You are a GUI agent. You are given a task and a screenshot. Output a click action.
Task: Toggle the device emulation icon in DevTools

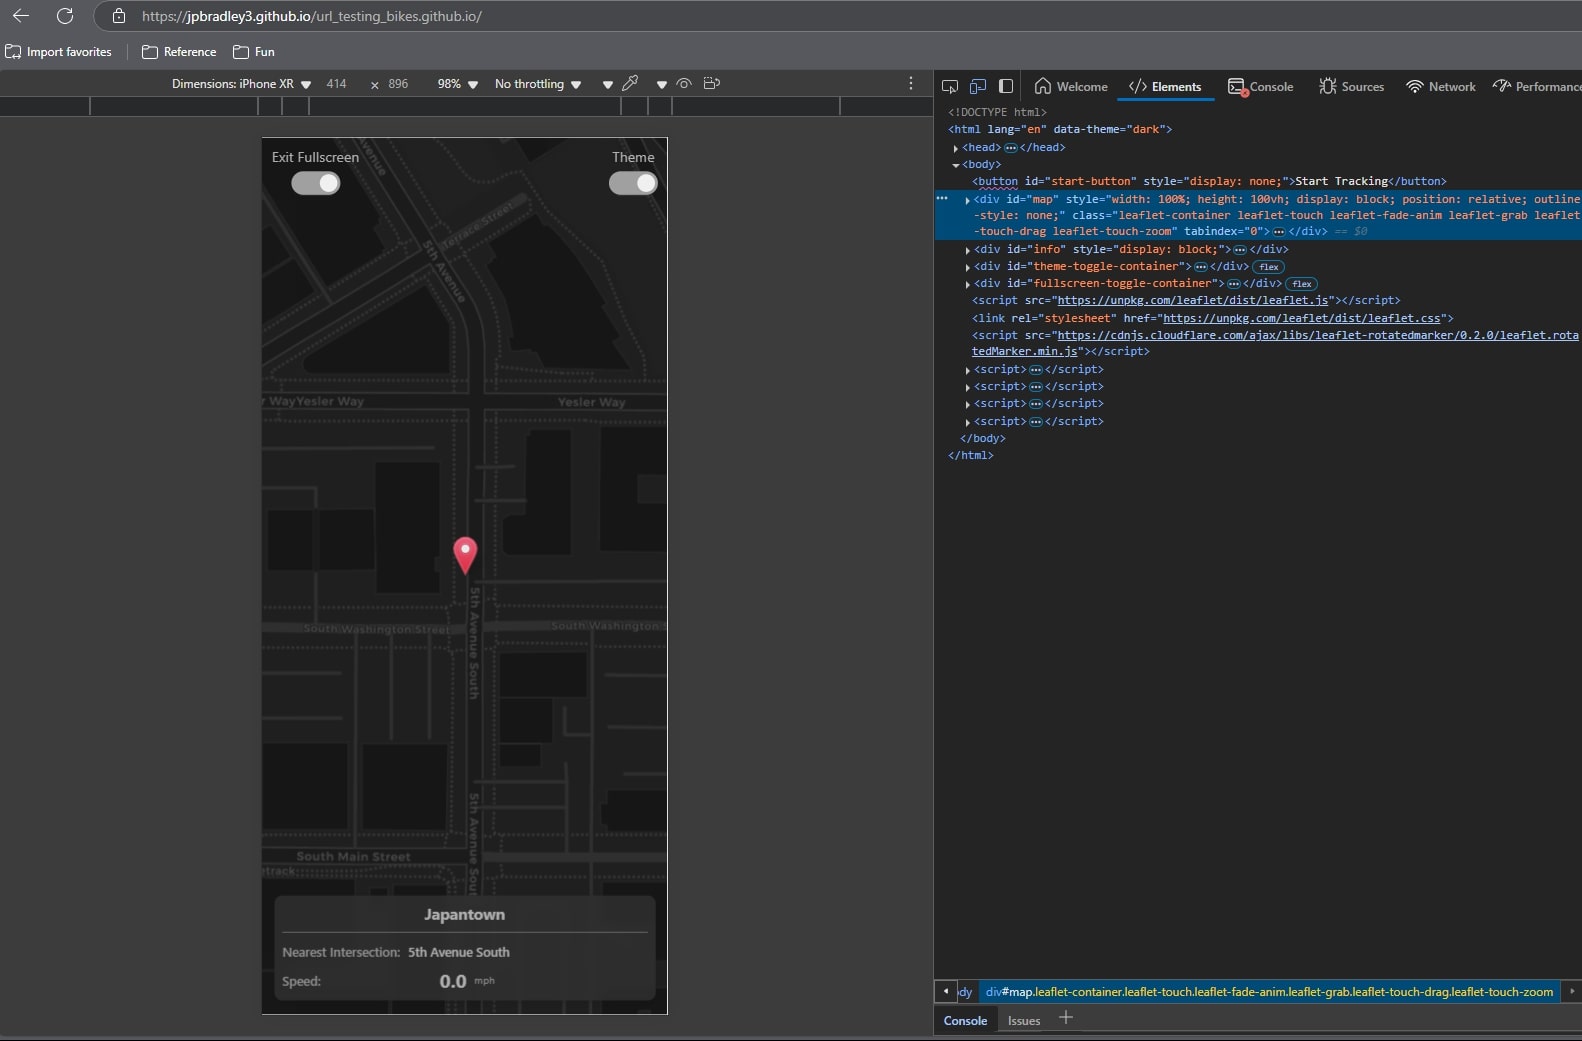coord(978,86)
